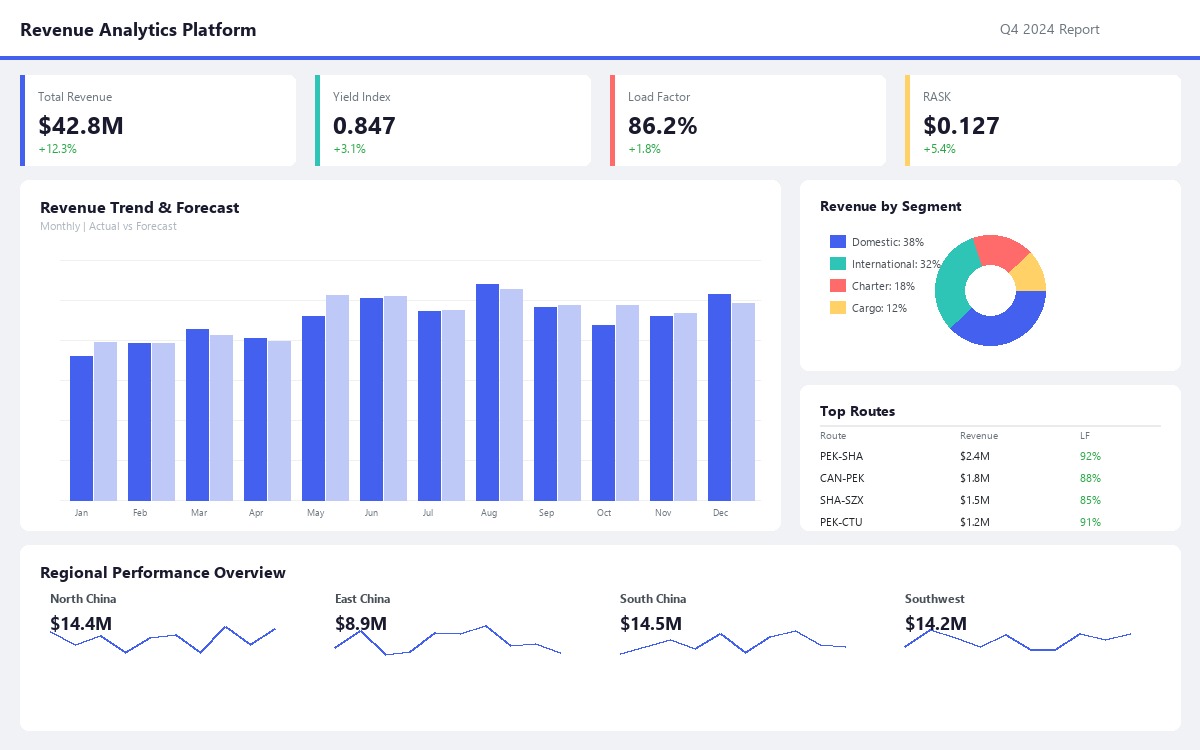
Task: Open the Q4 2024 Report selector
Action: point(1049,29)
